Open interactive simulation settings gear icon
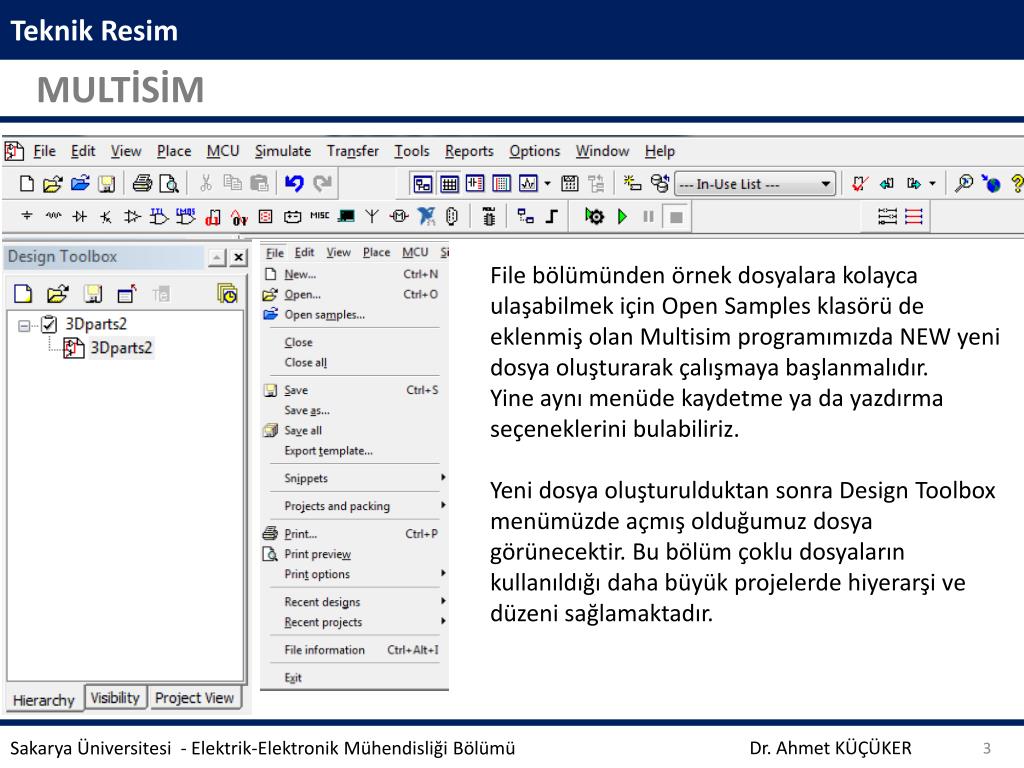The width and height of the screenshot is (1024, 768). [x=594, y=216]
